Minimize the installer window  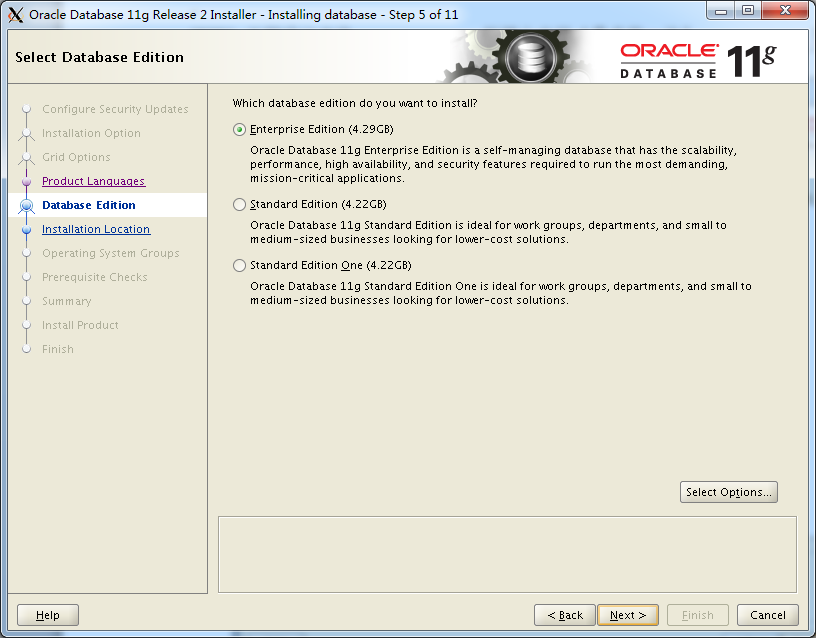pos(721,11)
